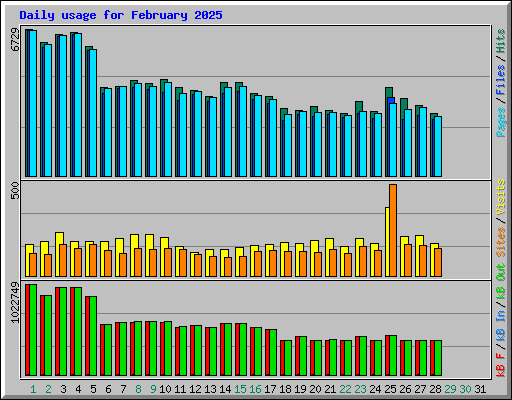The height and width of the screenshot is (400, 512).
Task: Click day 18 on the x-axis
Action: 285,389
